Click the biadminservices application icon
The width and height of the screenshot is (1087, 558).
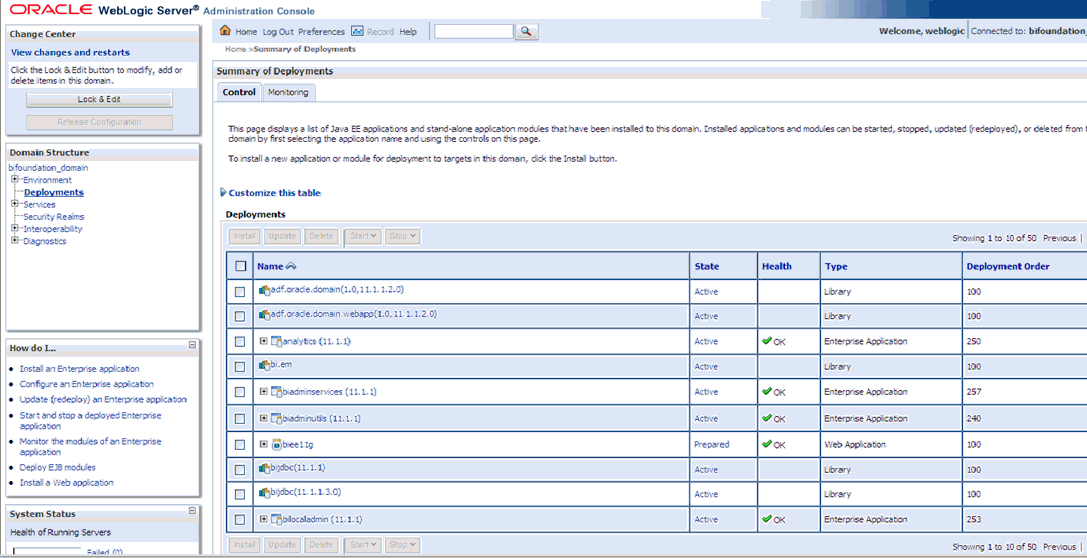coord(277,392)
